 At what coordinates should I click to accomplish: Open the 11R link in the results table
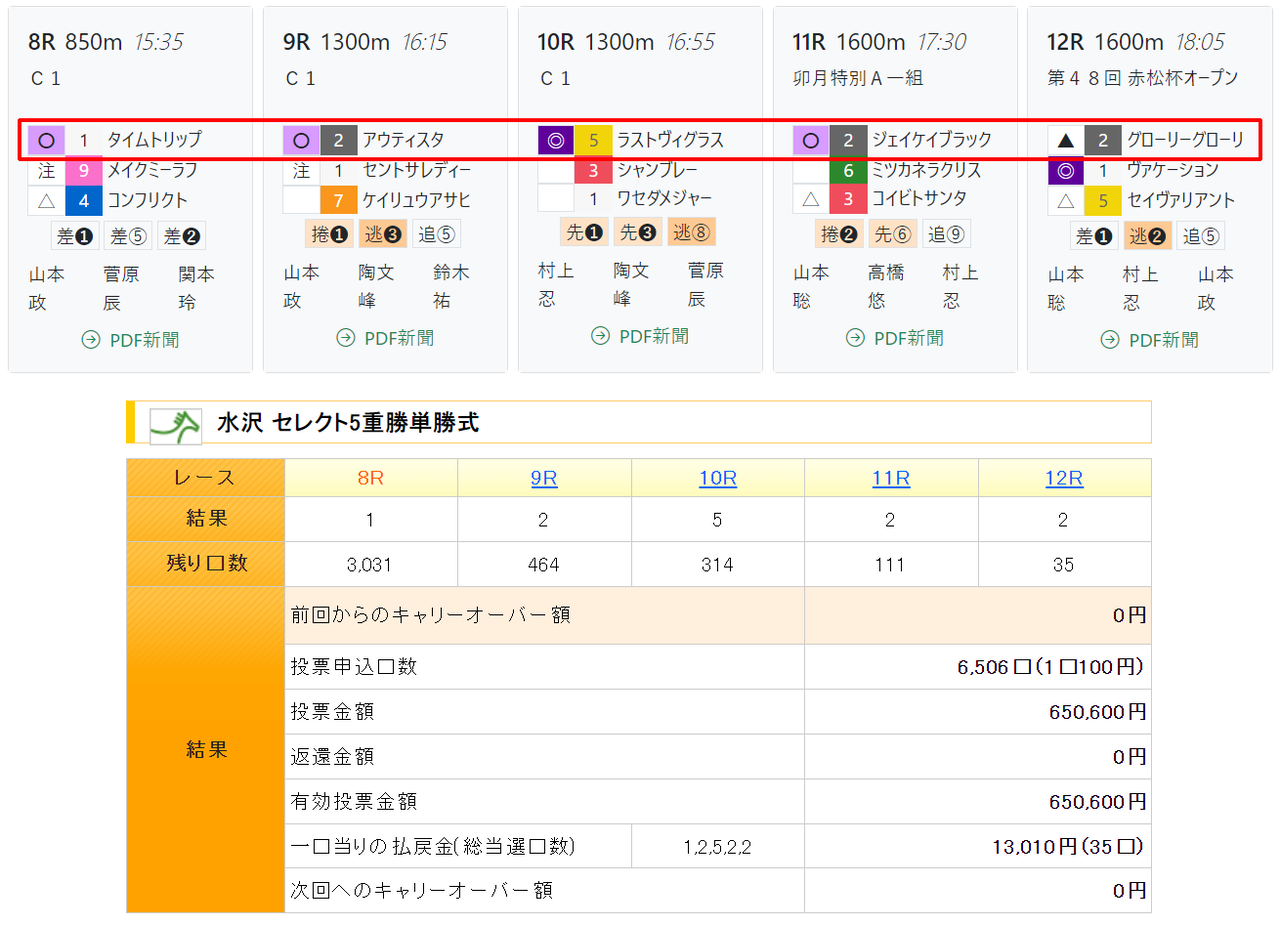pos(891,478)
